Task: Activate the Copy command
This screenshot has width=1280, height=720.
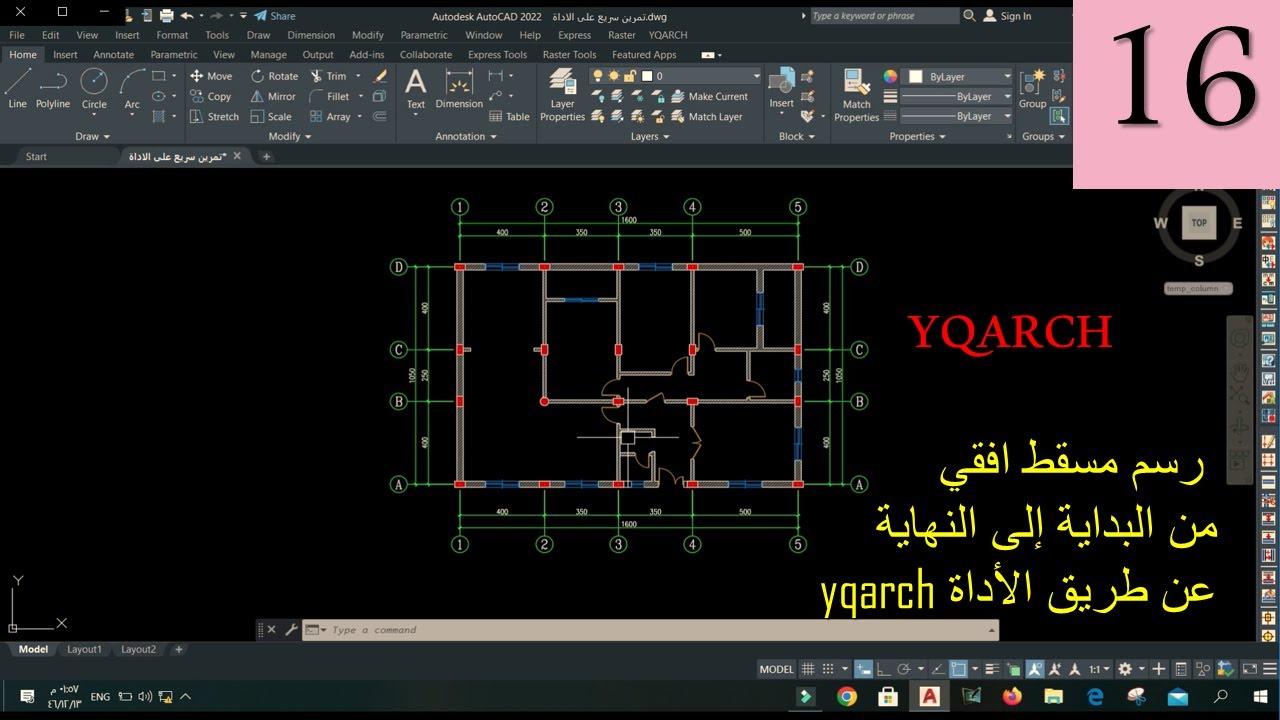Action: 211,97
